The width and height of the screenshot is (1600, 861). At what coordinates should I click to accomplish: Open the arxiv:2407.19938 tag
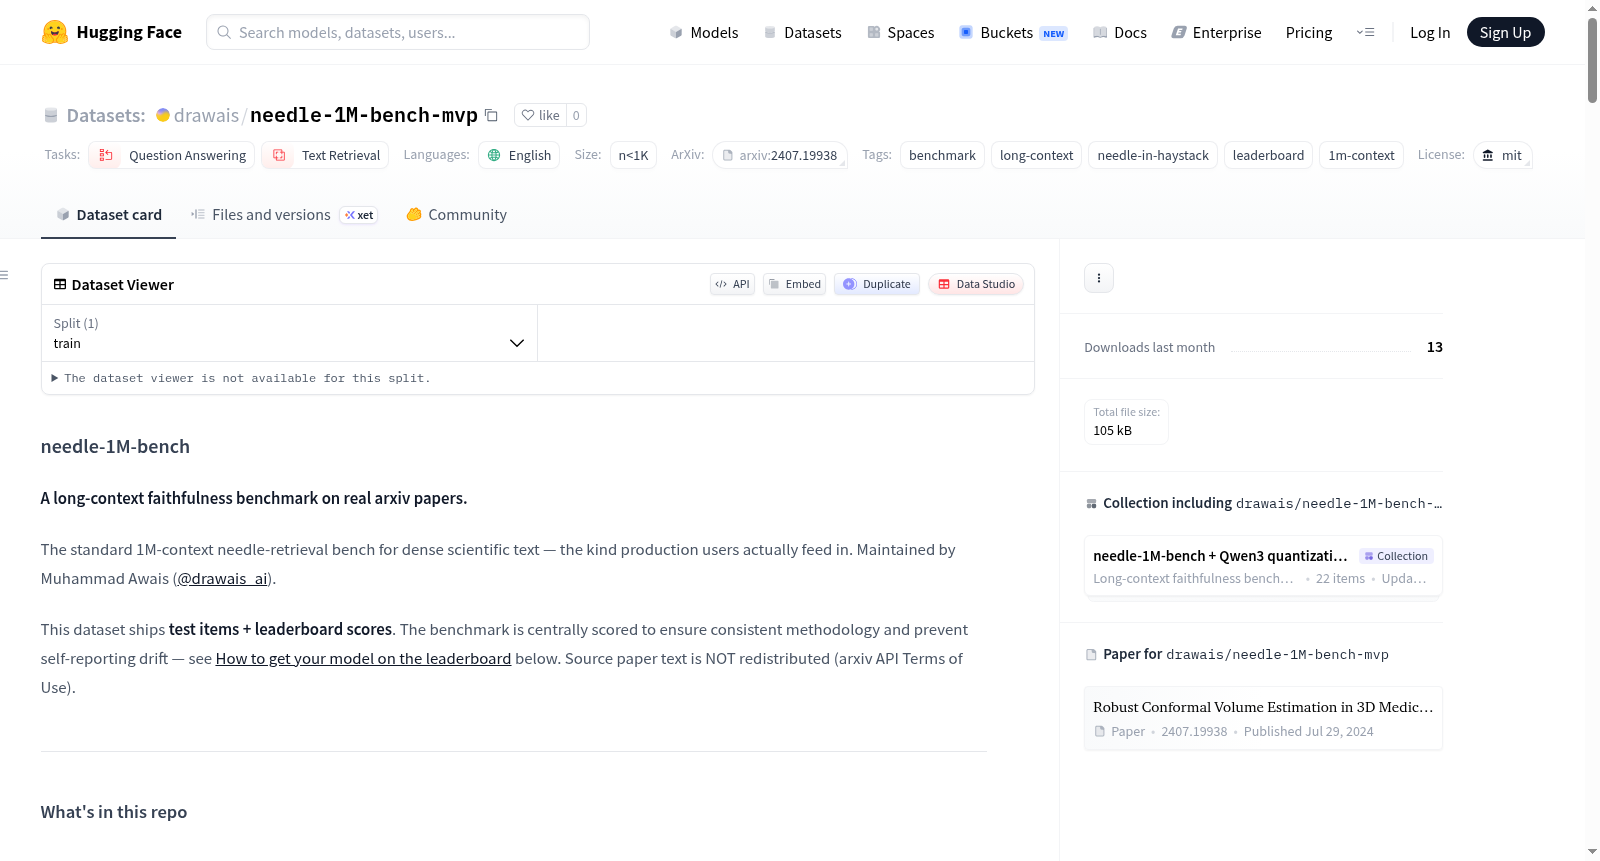pos(780,155)
